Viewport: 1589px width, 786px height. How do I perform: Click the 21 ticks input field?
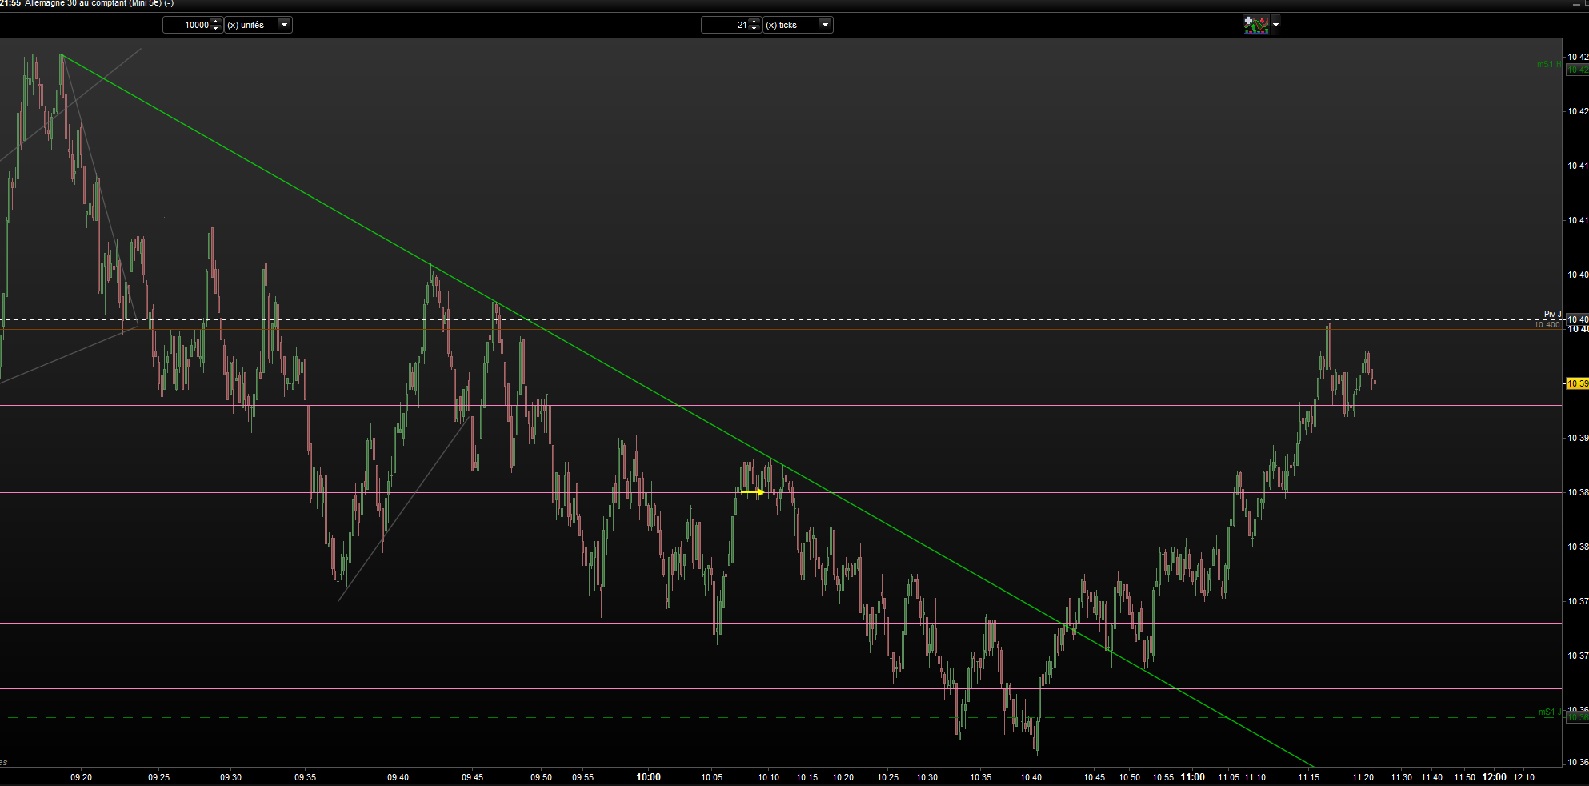pyautogui.click(x=725, y=24)
